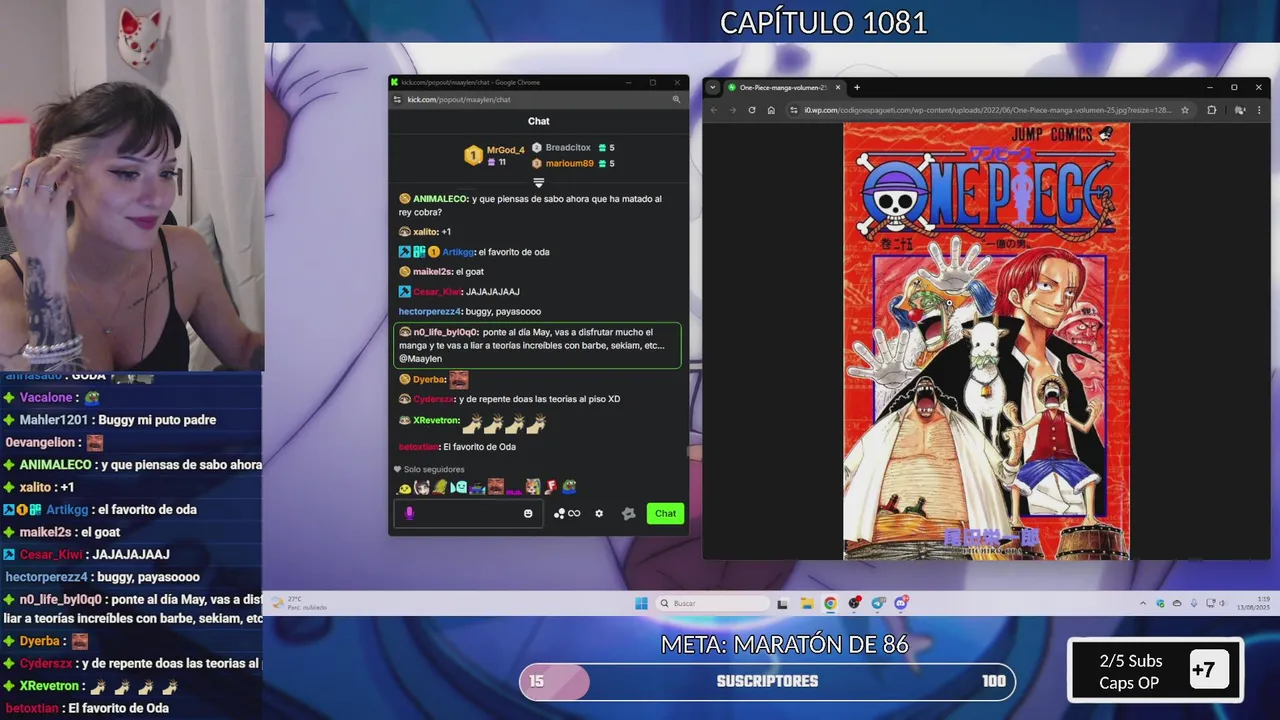Select the red F emote

551,487
